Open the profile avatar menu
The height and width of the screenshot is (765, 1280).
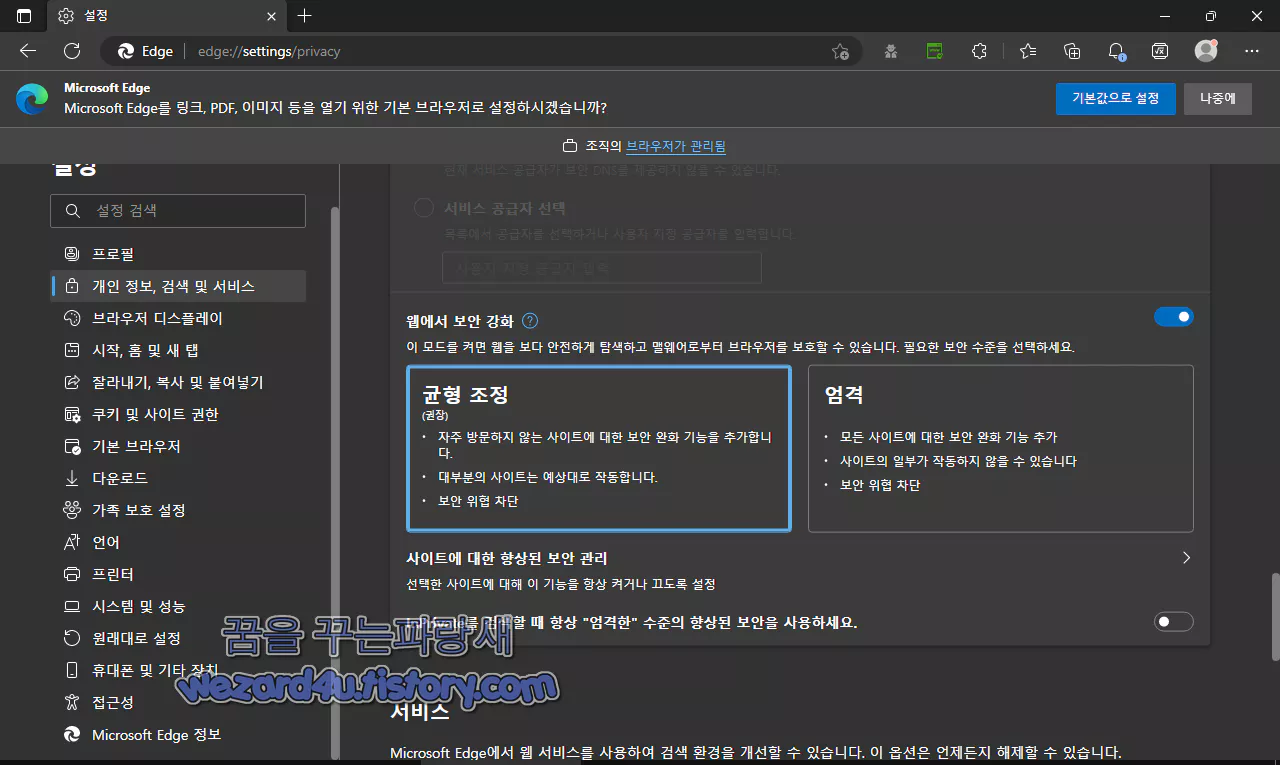1206,51
